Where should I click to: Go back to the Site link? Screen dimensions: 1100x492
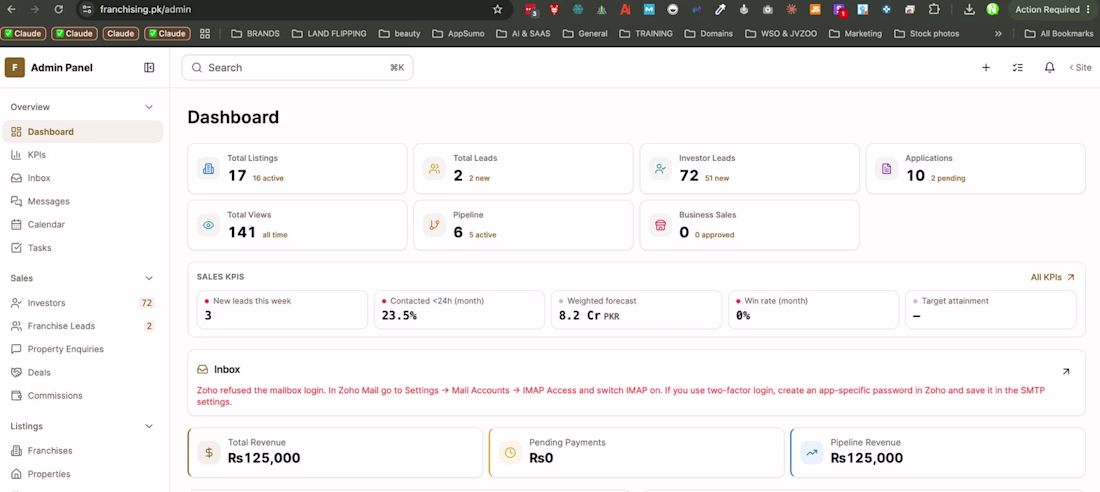coord(1080,67)
